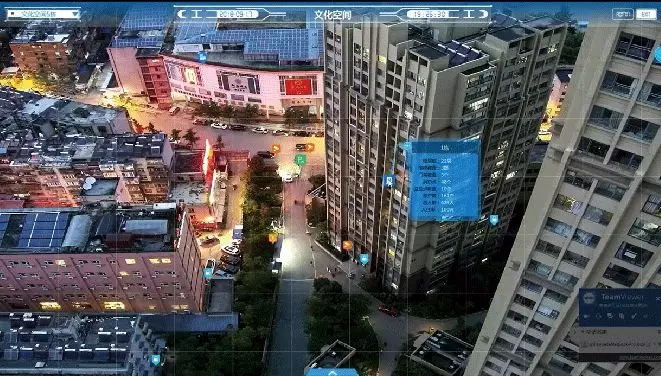Select the green map marker at the intersection
Image resolution: width=661 pixels, height=376 pixels.
point(300,159)
